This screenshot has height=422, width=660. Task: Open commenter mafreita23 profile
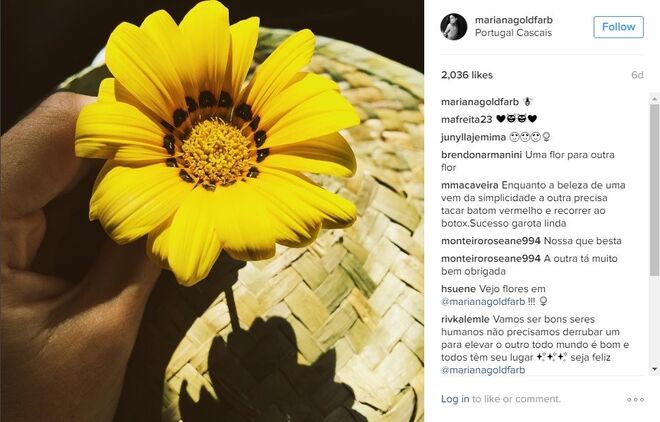(466, 119)
